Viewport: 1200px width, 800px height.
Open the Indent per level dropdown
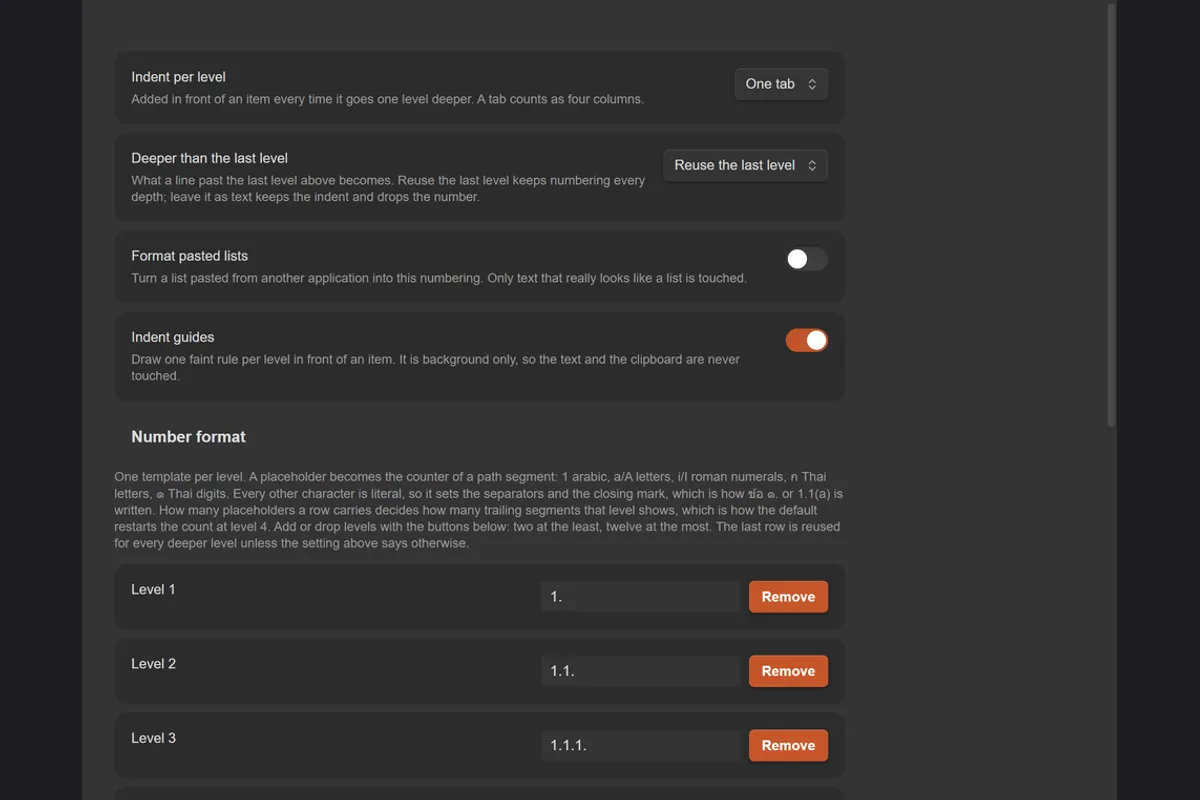point(781,84)
